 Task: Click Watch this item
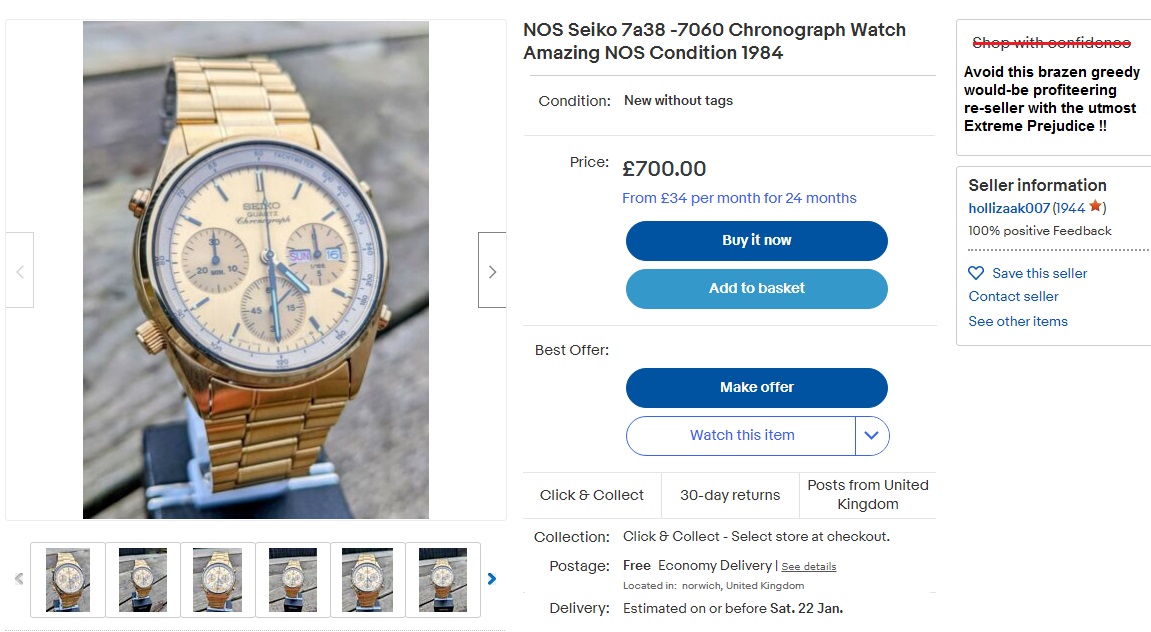(x=741, y=435)
